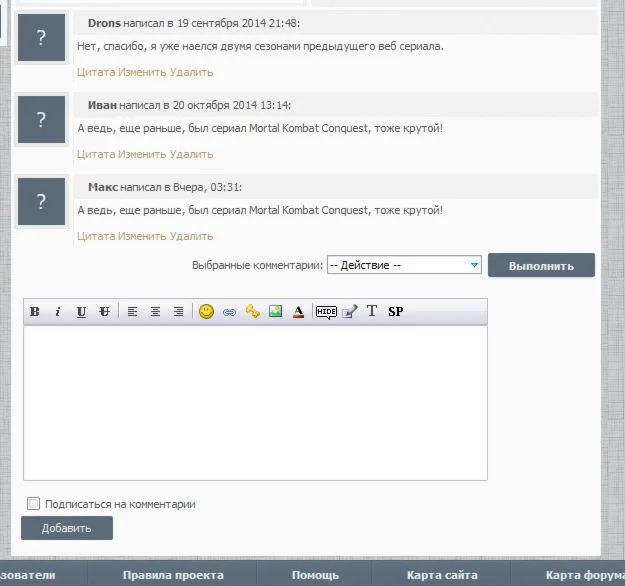Insert hidden text with HIDE icon
The width and height of the screenshot is (625, 586).
point(326,312)
